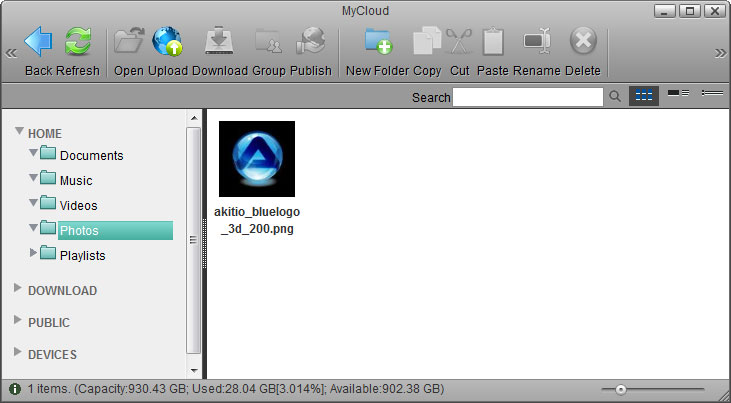The image size is (731, 403).
Task: Select the highlighted Photos folder
Action: [x=116, y=230]
